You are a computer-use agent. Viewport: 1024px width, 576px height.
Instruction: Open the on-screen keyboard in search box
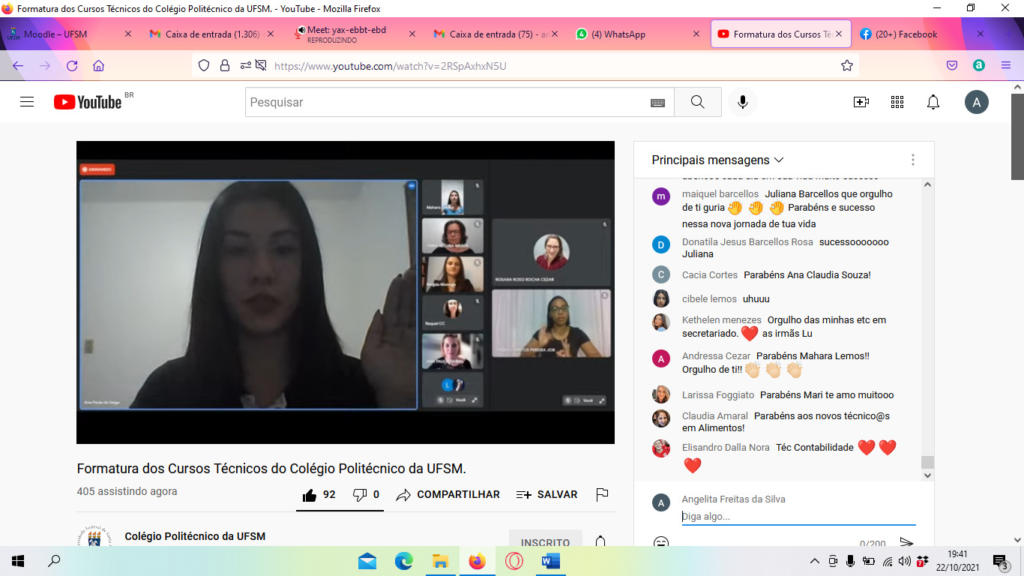[x=657, y=103]
